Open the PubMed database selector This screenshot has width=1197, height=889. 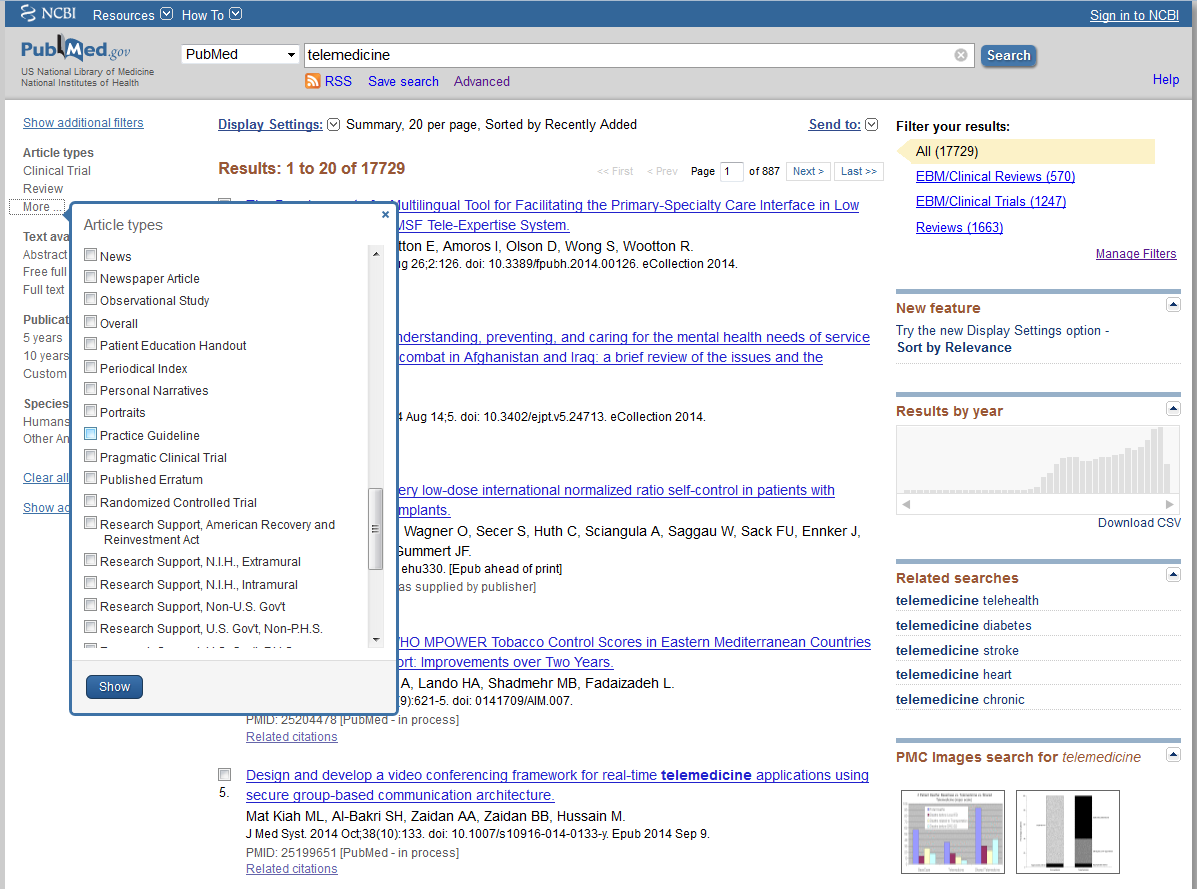coord(240,54)
